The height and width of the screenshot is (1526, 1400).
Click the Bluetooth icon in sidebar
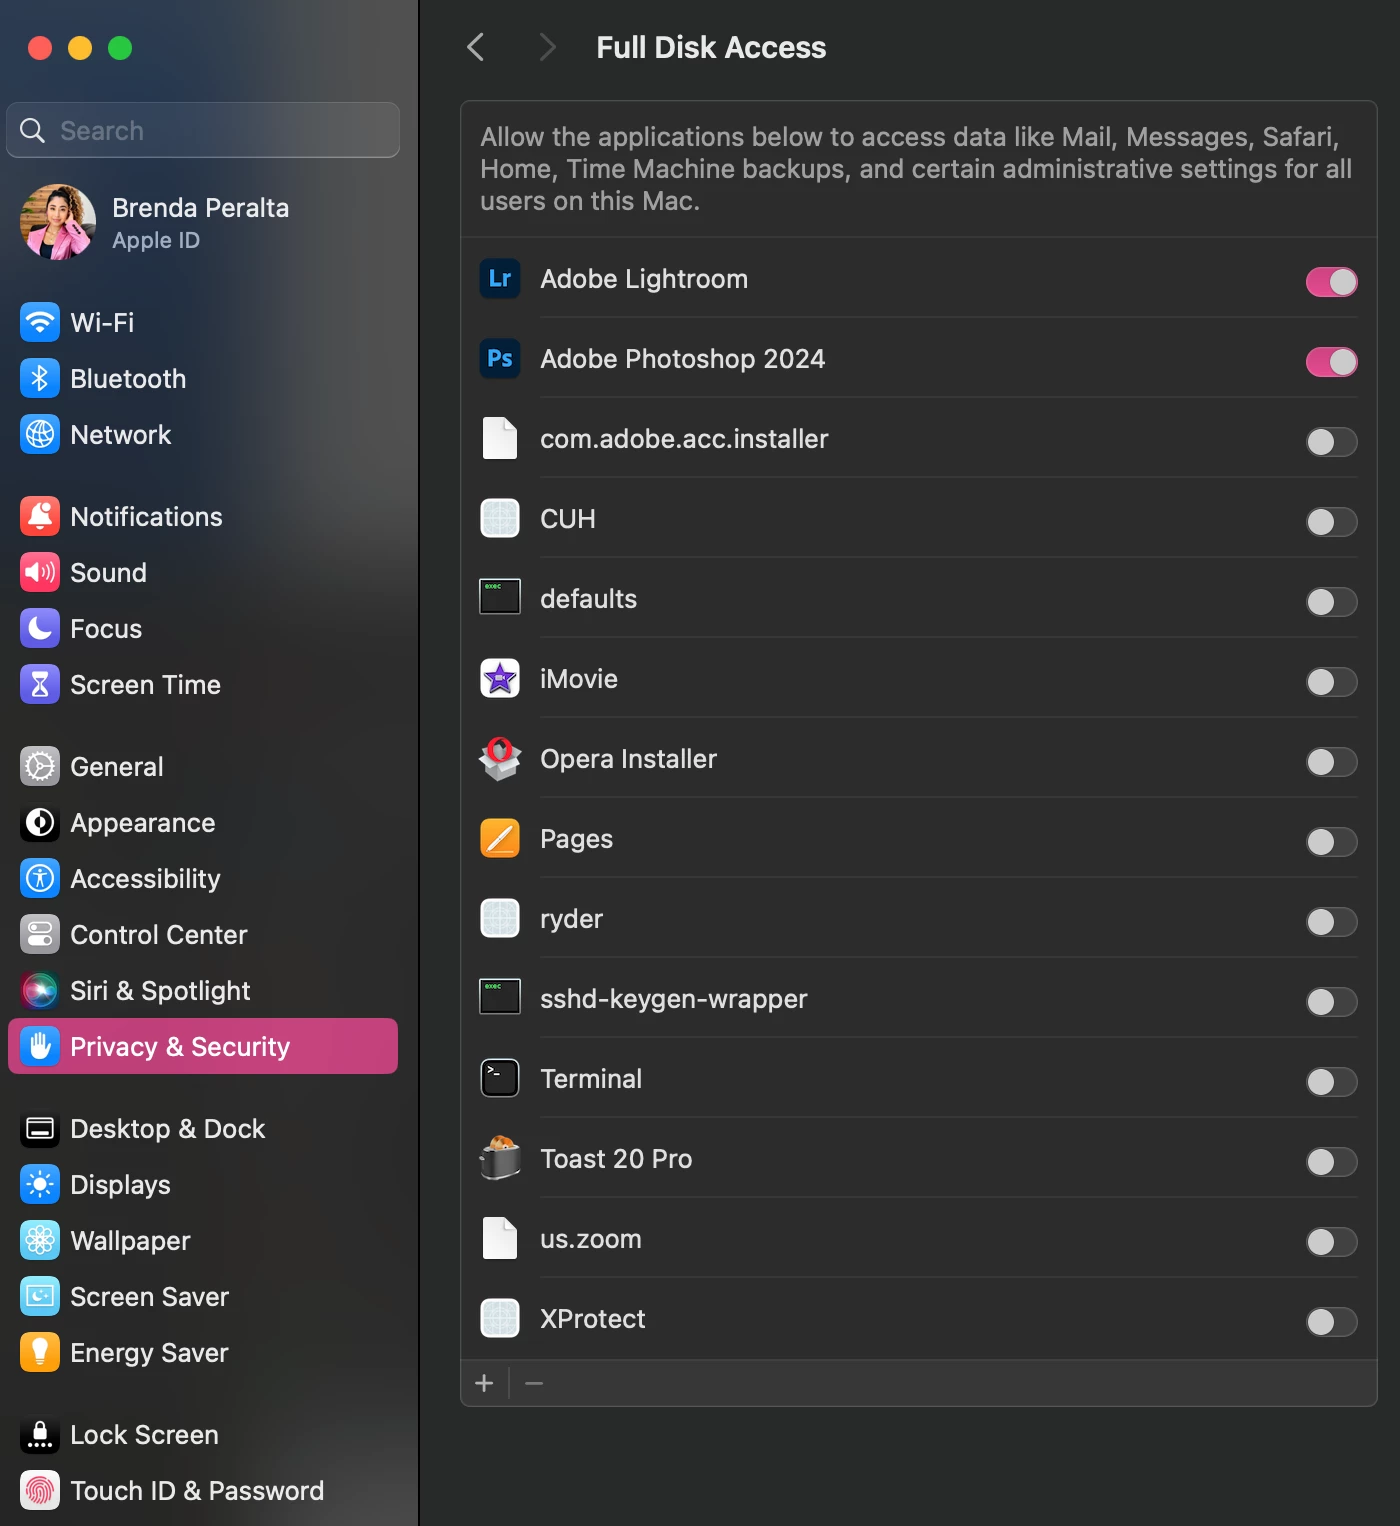coord(40,378)
